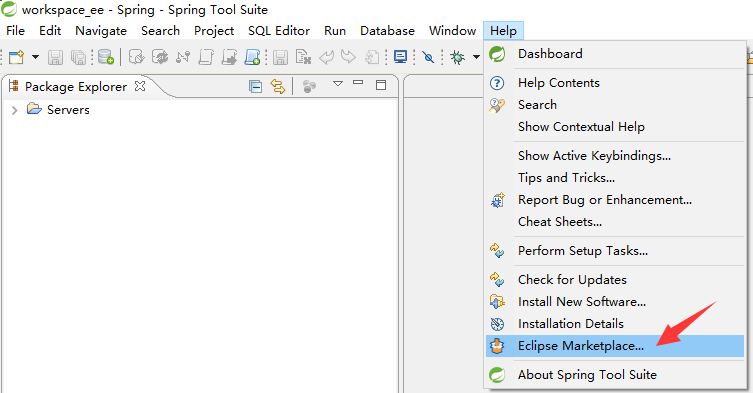Viewport: 753px width, 393px height.
Task: Choose Search in the Help menu
Action: point(615,105)
